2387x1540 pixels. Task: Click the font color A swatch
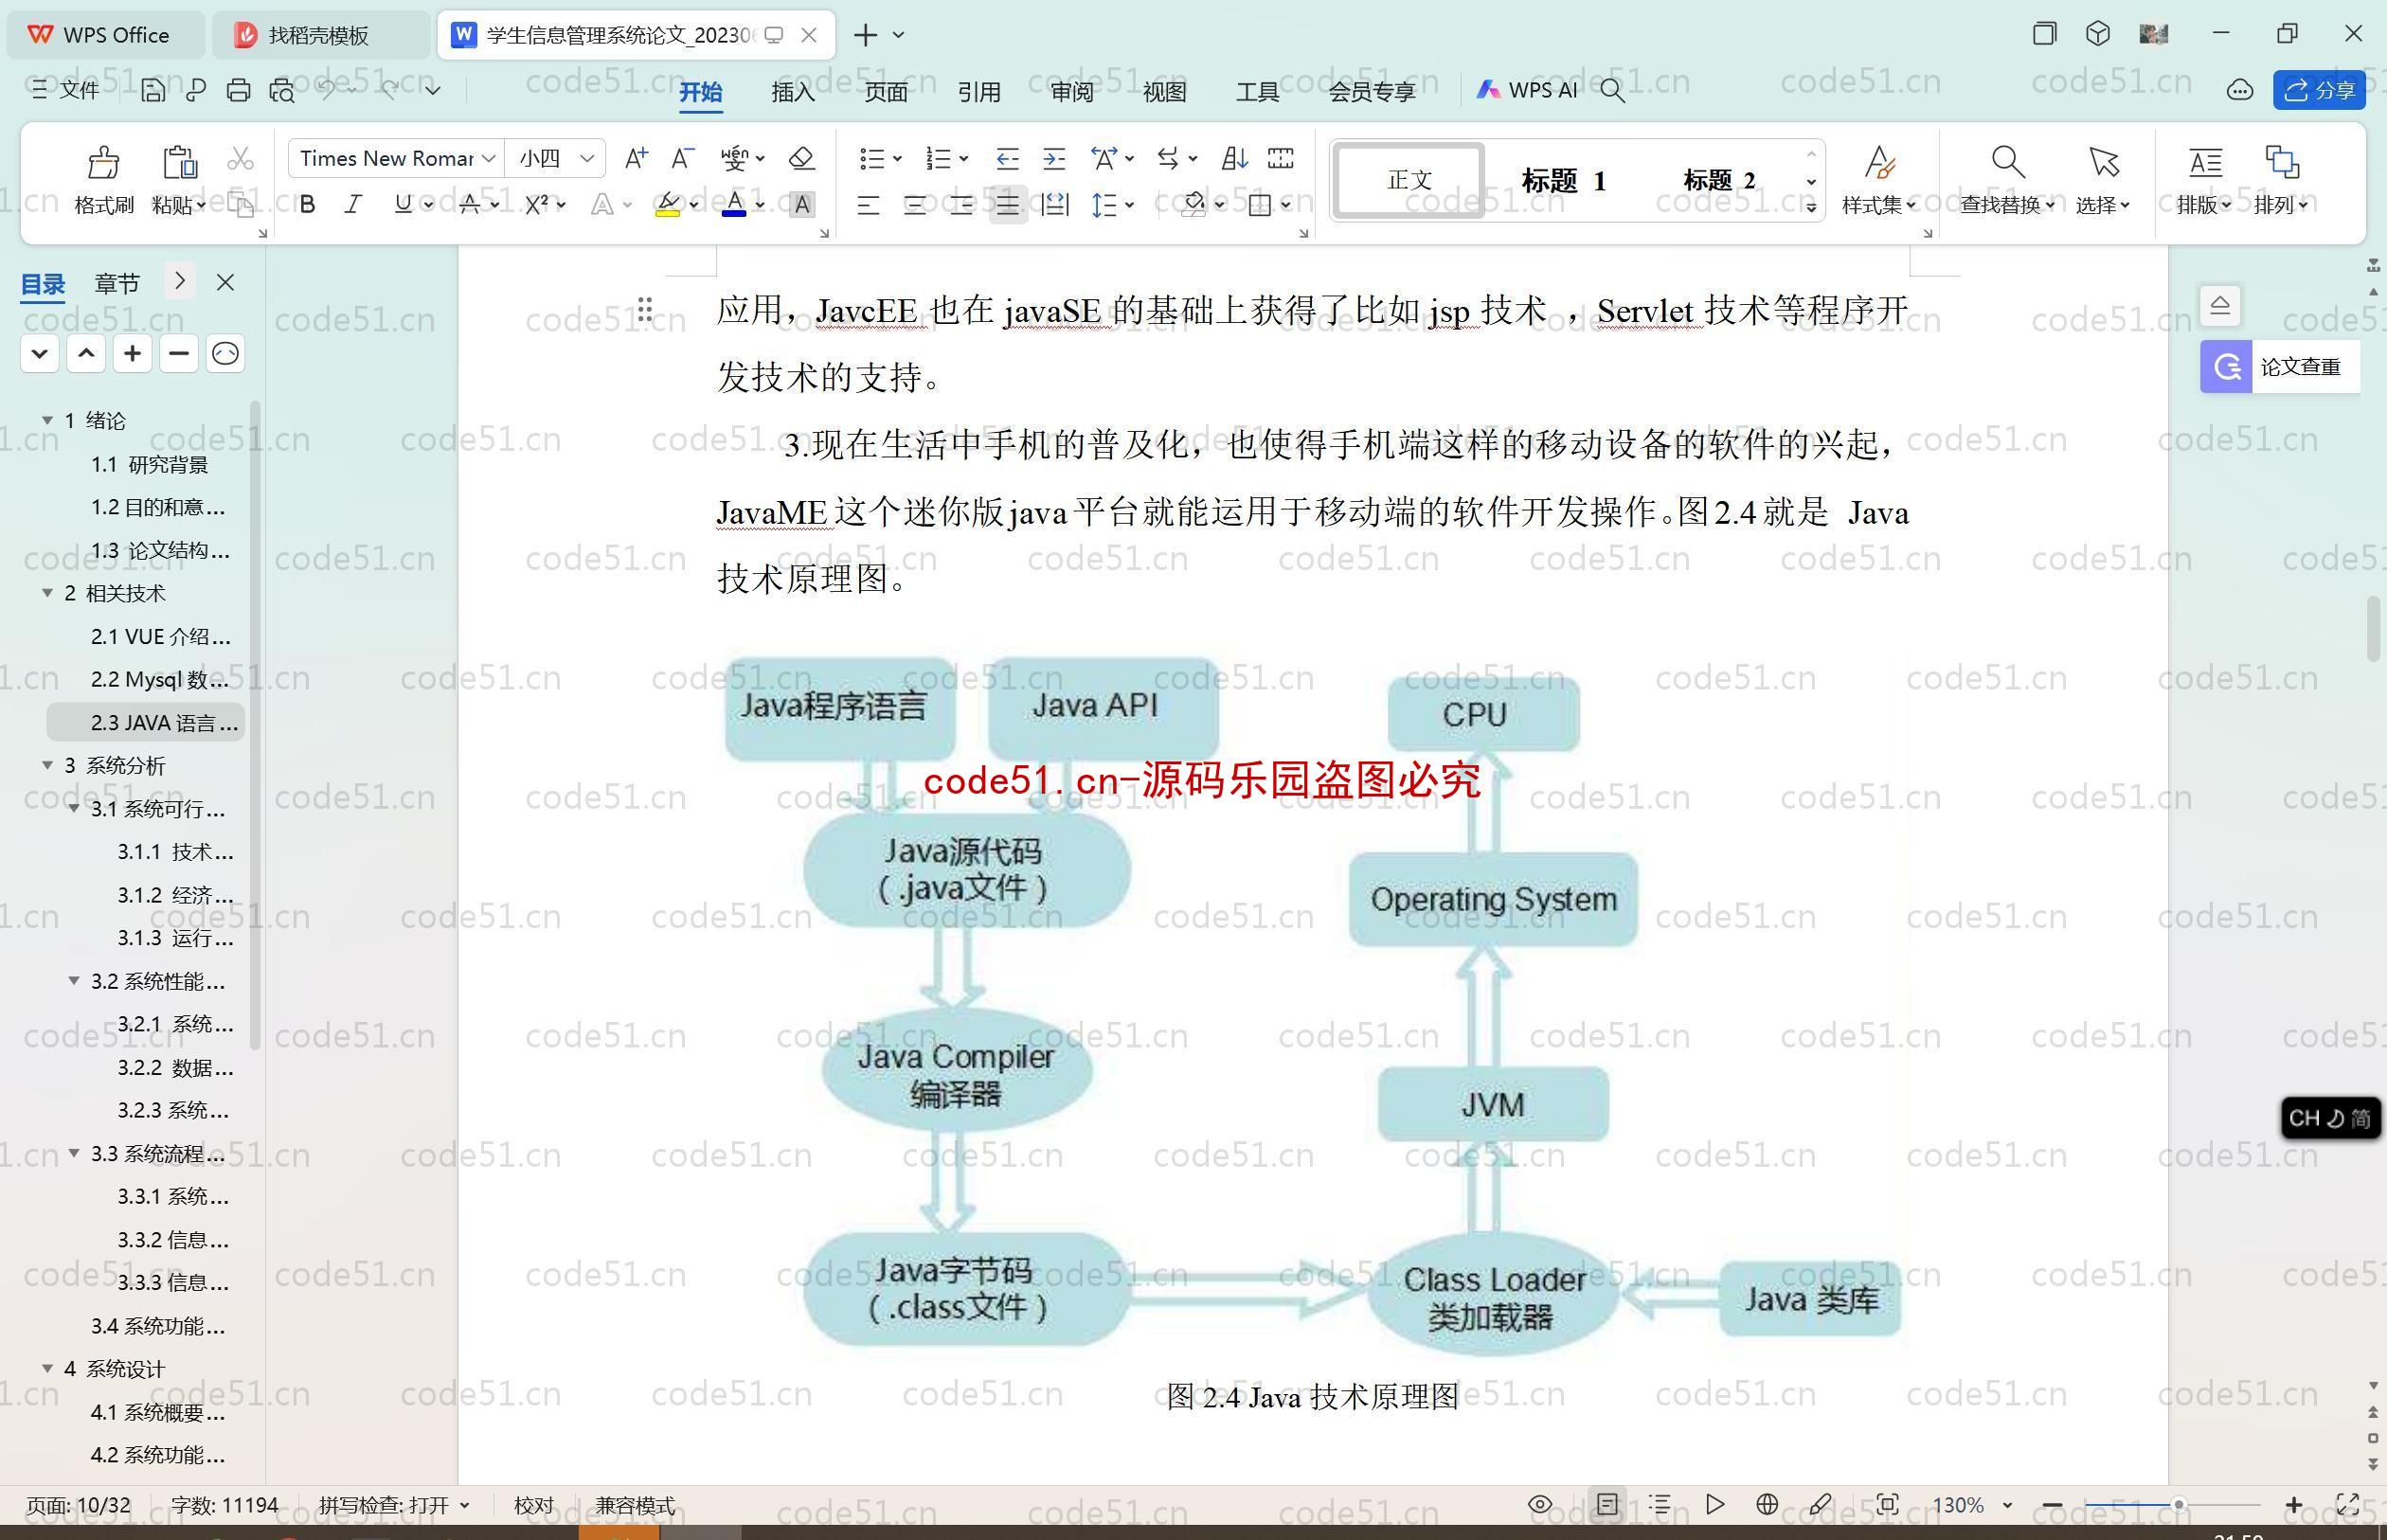pyautogui.click(x=734, y=205)
